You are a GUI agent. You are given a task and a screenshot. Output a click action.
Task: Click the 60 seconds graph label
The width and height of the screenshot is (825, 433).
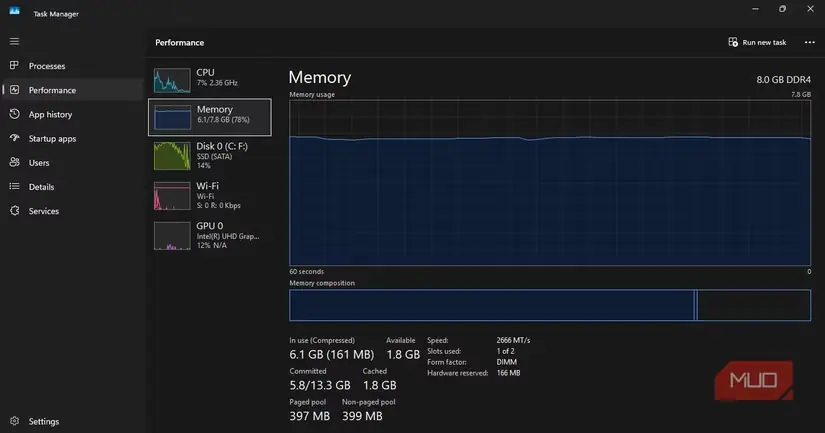[x=306, y=271]
